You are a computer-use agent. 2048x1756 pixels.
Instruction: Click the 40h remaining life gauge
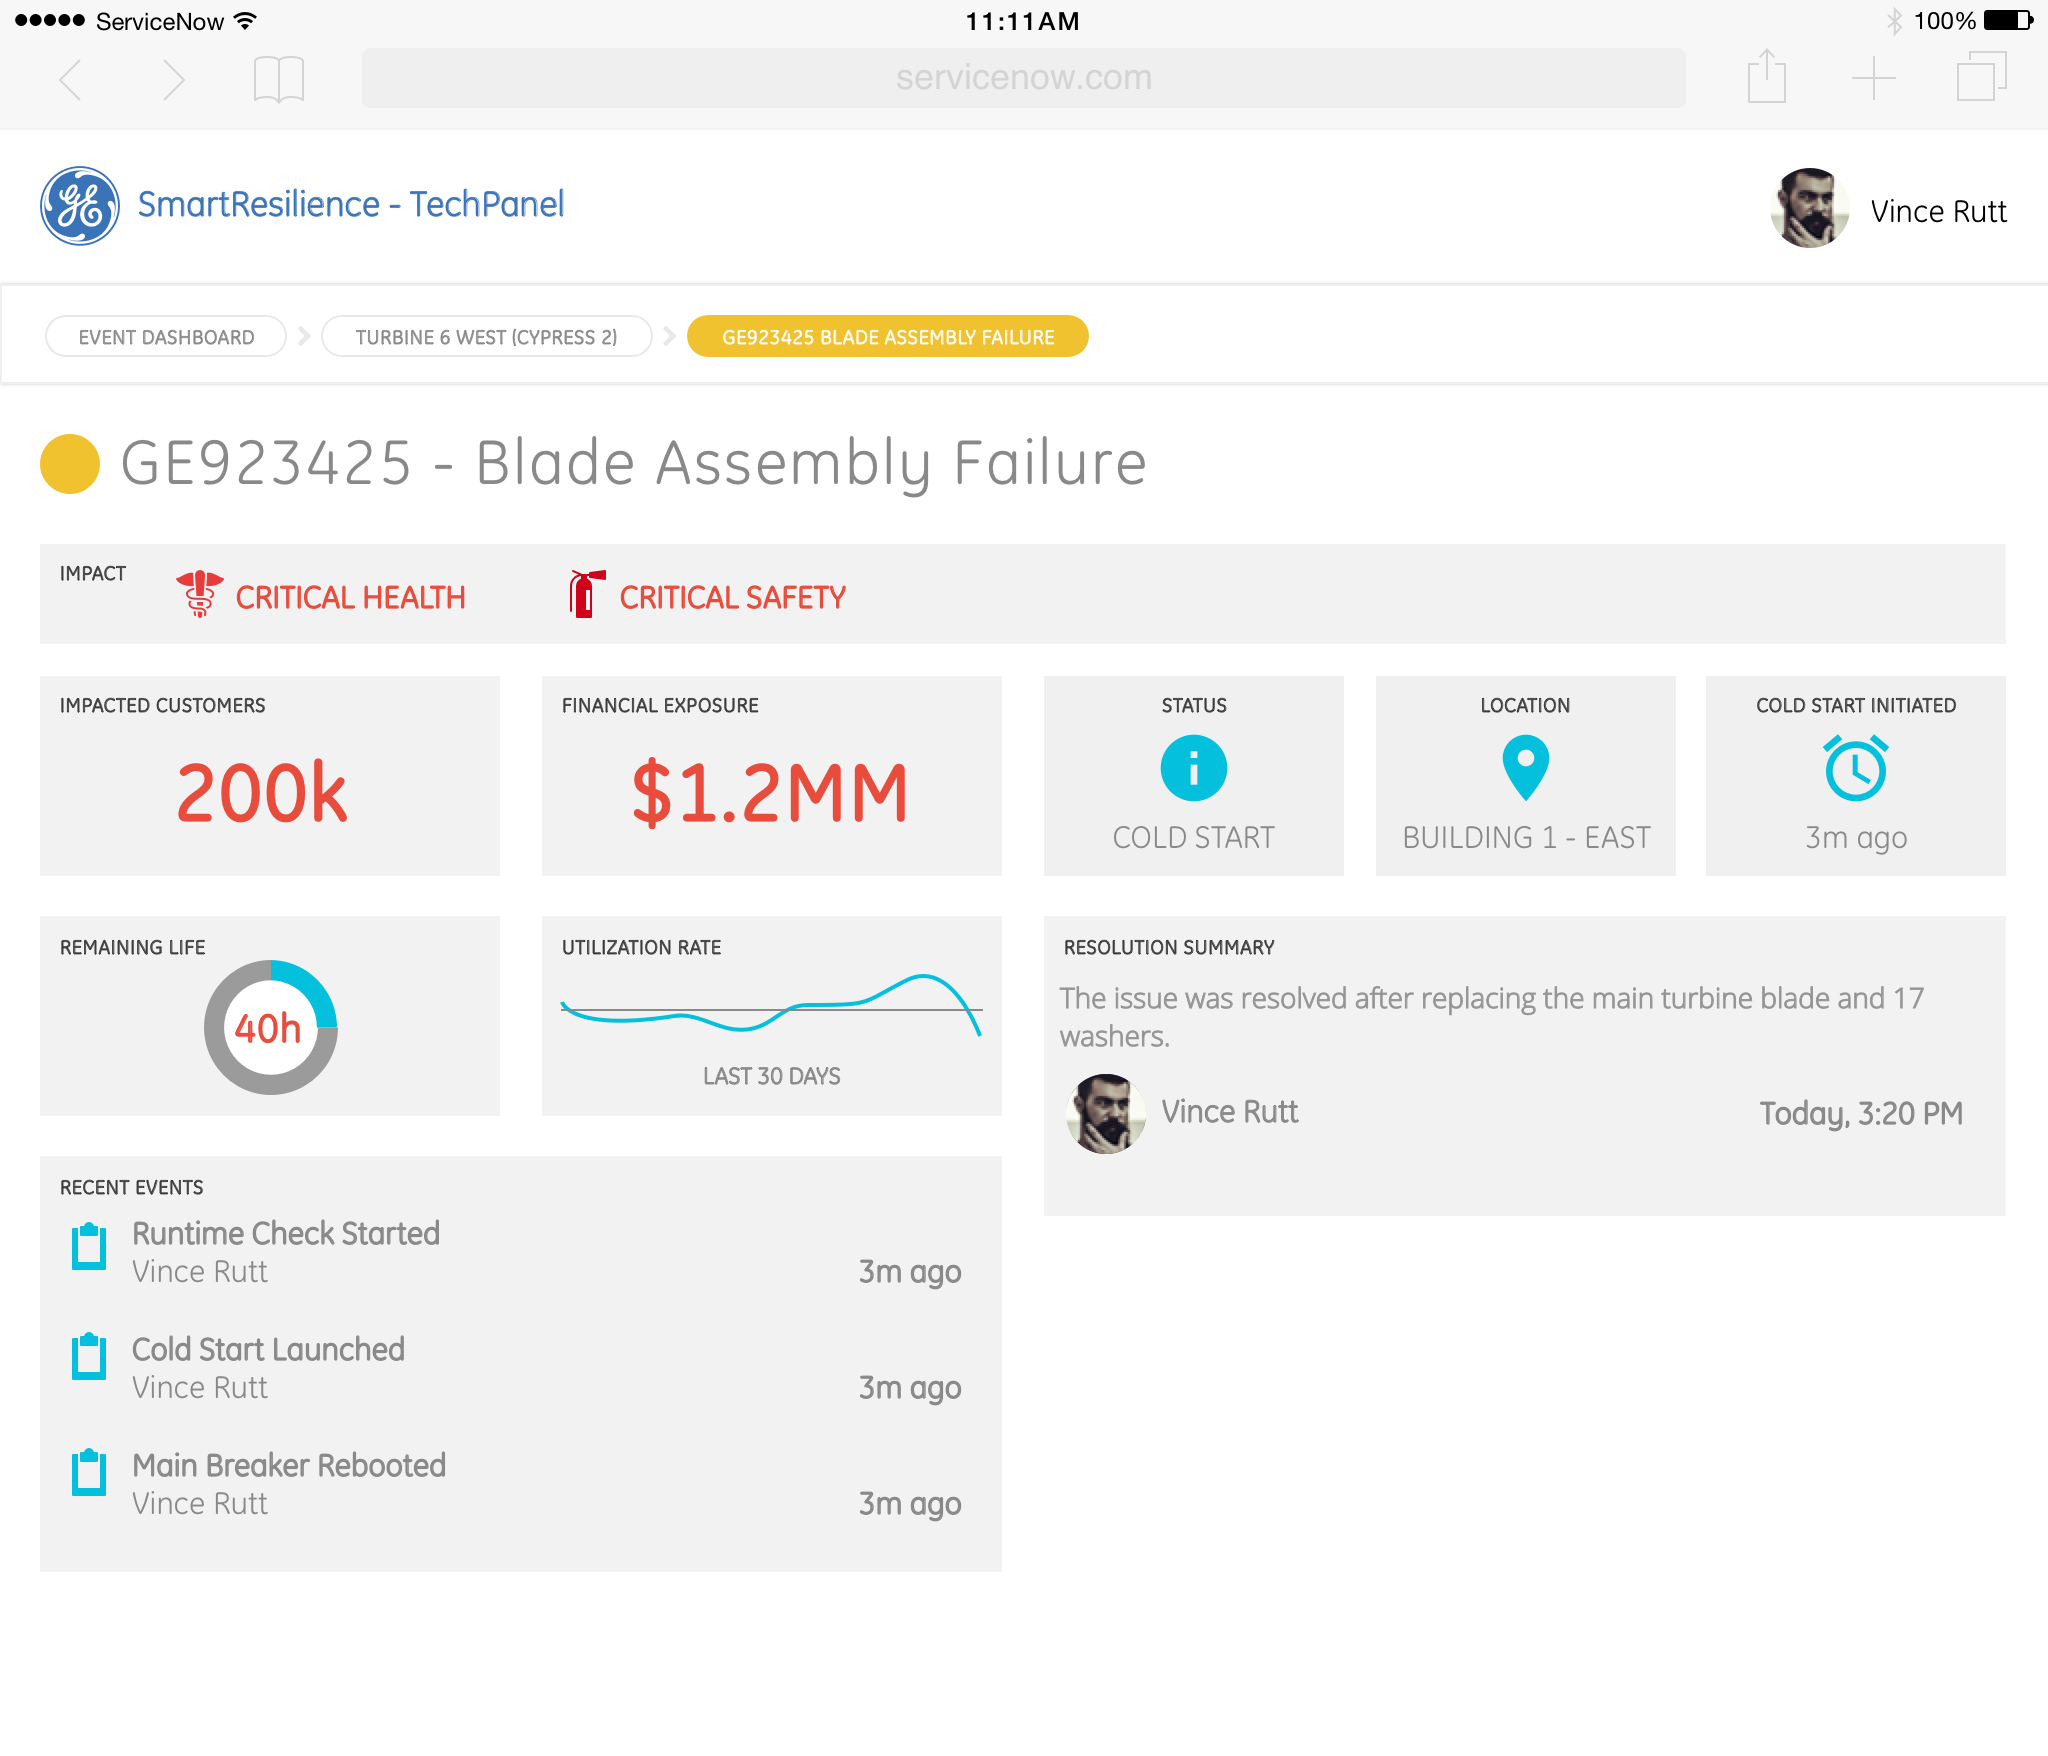(270, 1027)
